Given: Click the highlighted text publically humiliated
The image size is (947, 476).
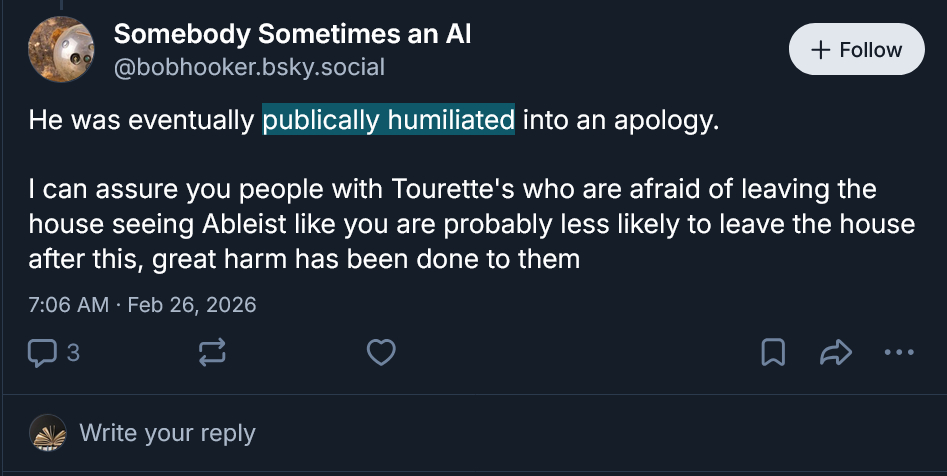Looking at the screenshot, I should coord(388,122).
